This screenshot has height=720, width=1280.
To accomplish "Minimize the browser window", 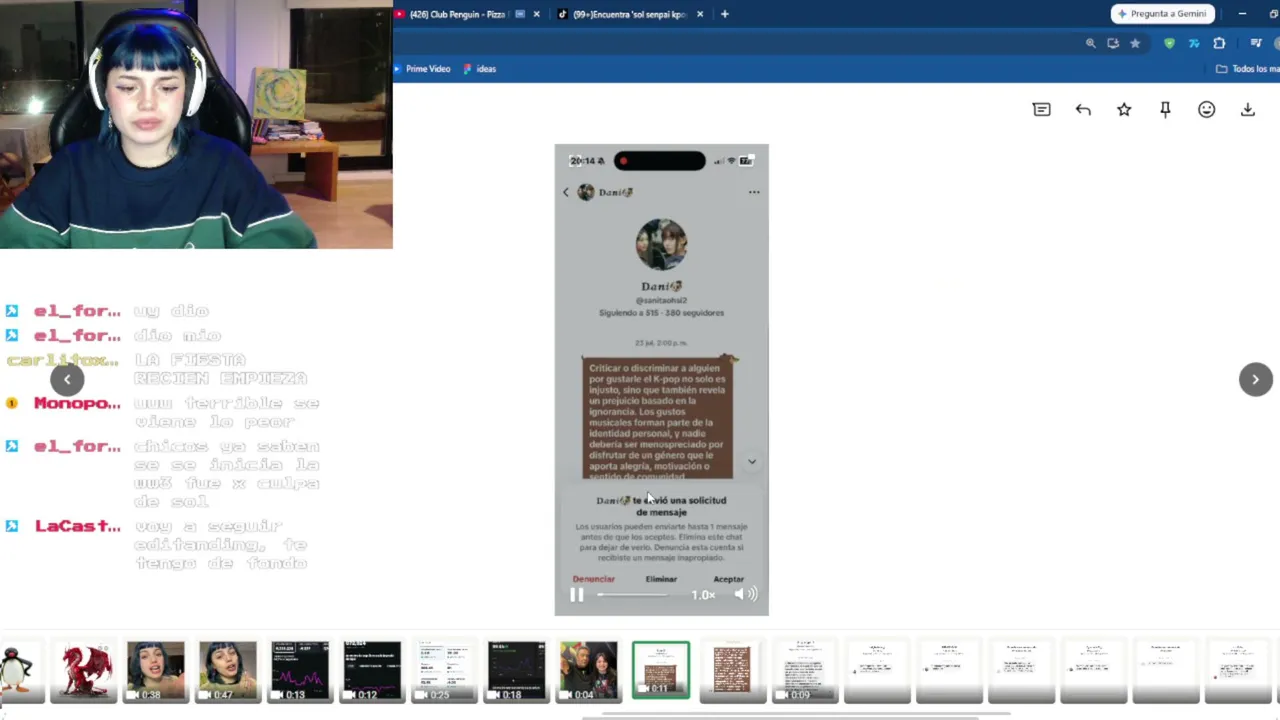I will tap(1242, 14).
